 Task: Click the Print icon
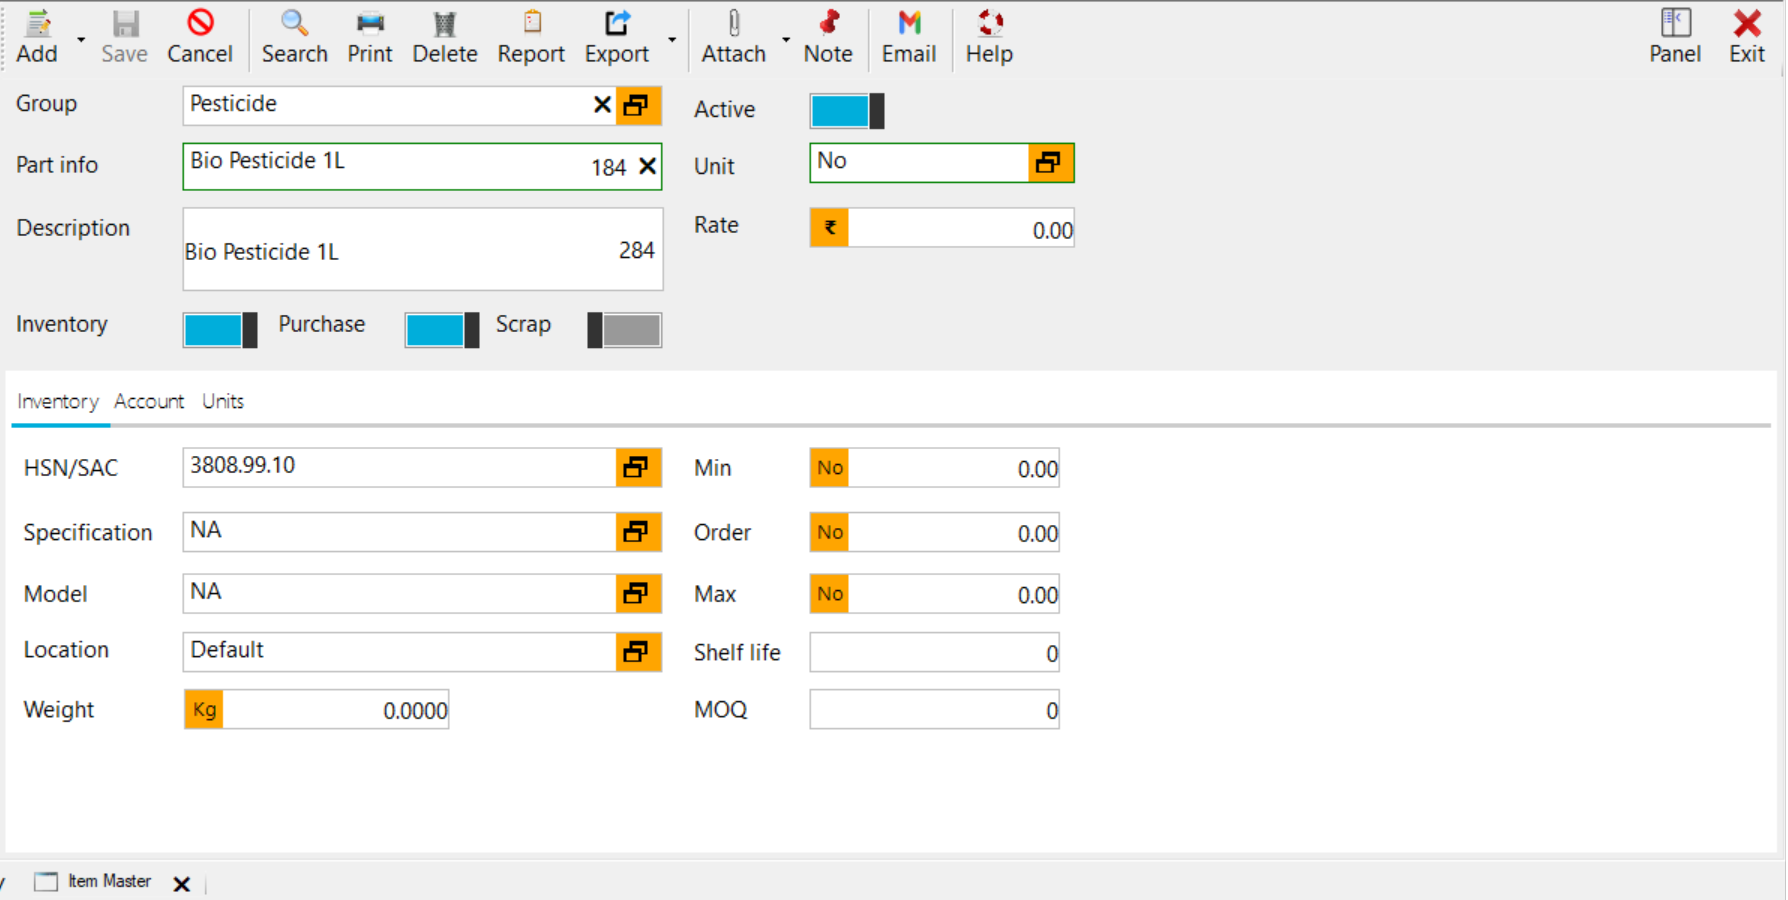tap(369, 35)
